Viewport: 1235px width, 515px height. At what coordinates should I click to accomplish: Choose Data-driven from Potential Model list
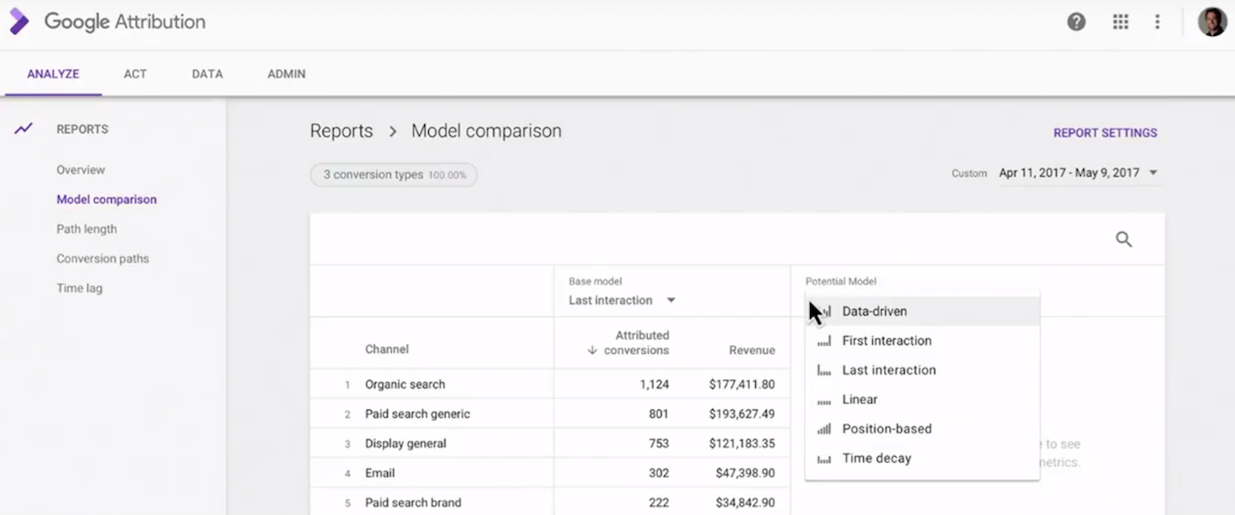coord(922,311)
